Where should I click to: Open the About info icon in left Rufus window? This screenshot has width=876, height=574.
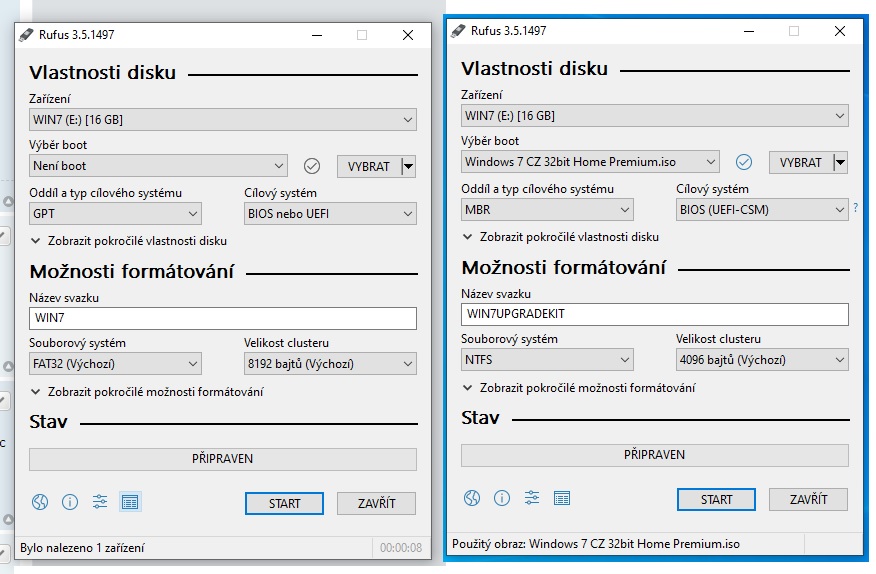[x=70, y=502]
